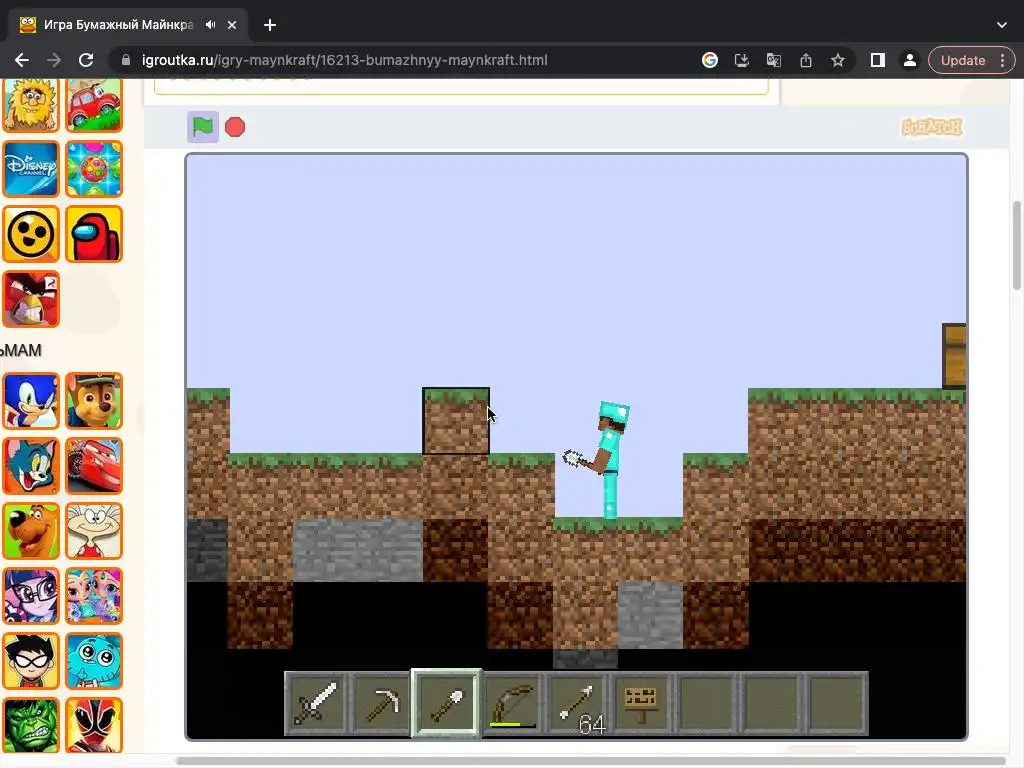This screenshot has width=1024, height=768.
Task: Reload the current page
Action: pos(86,60)
